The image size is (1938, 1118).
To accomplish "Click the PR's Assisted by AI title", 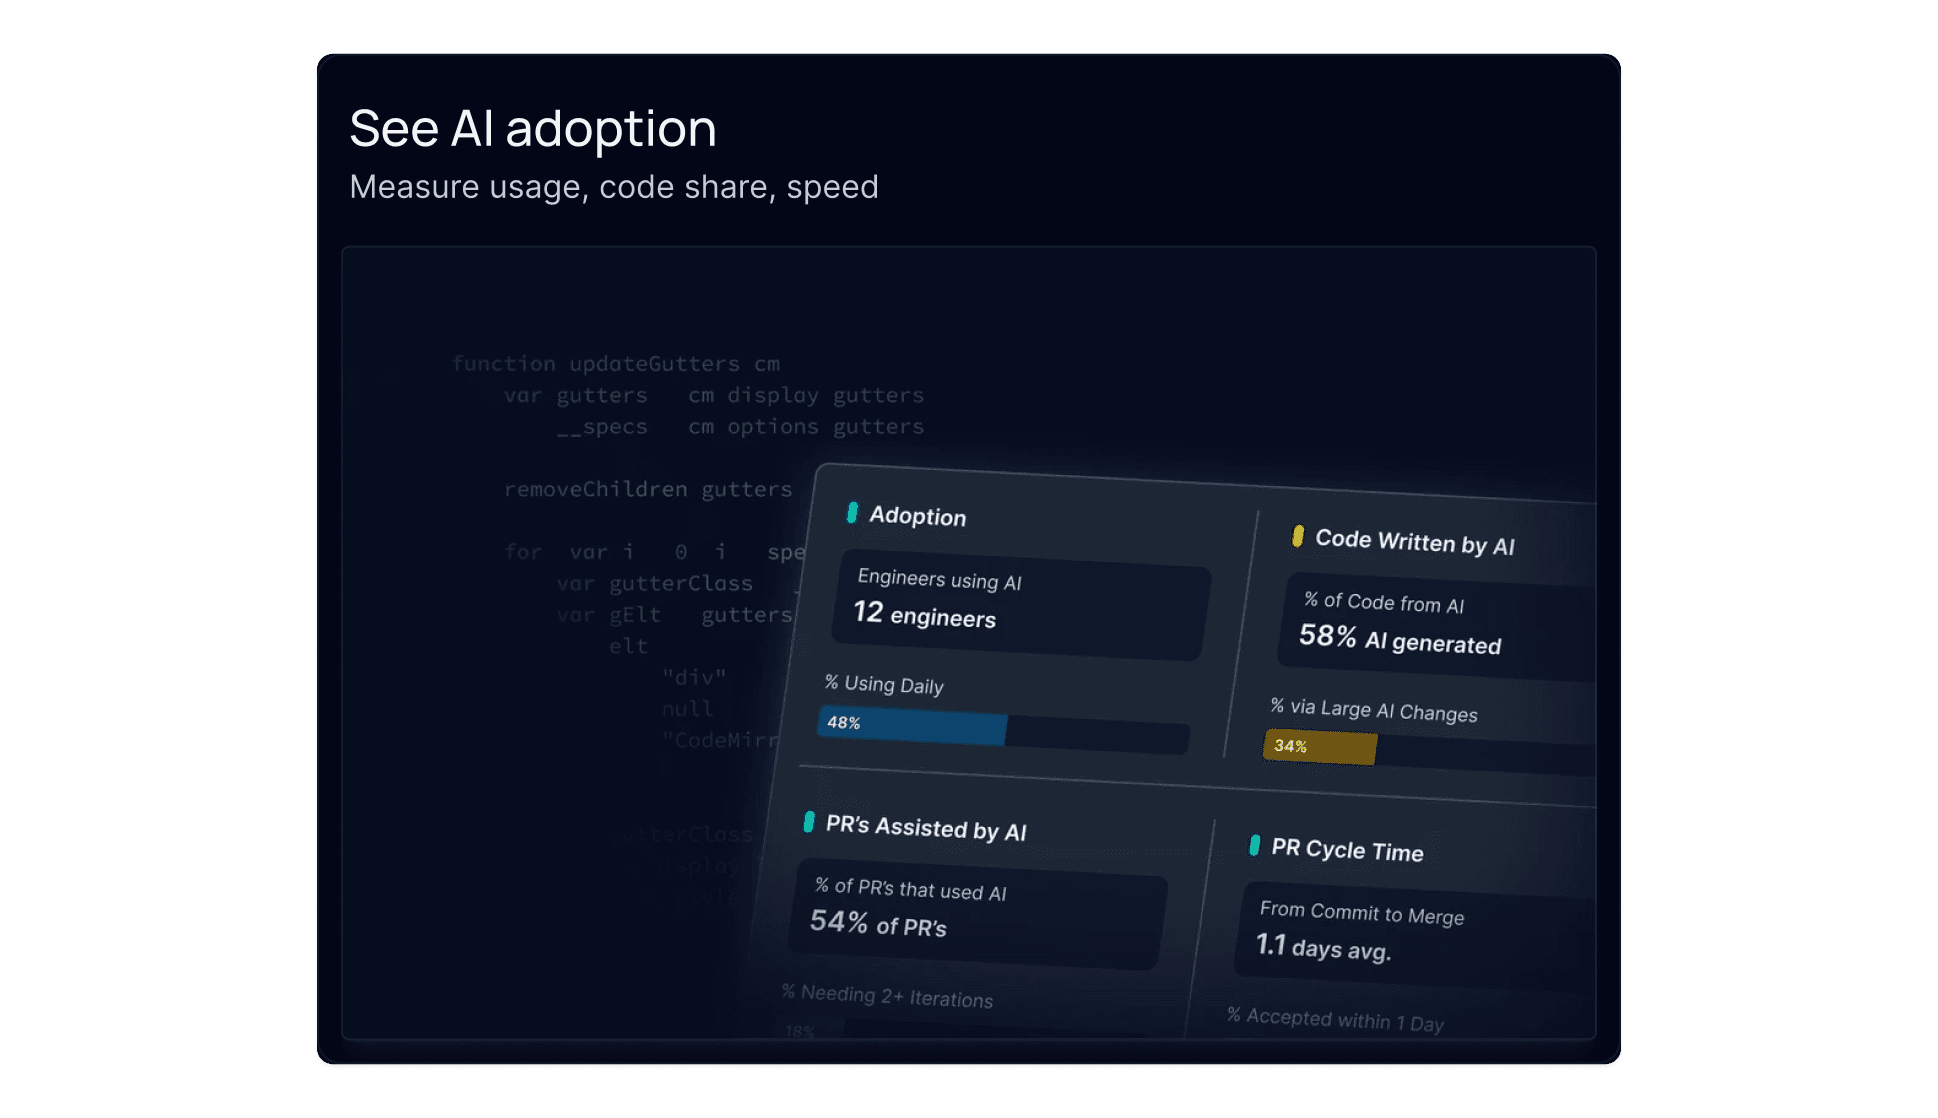I will tap(926, 828).
